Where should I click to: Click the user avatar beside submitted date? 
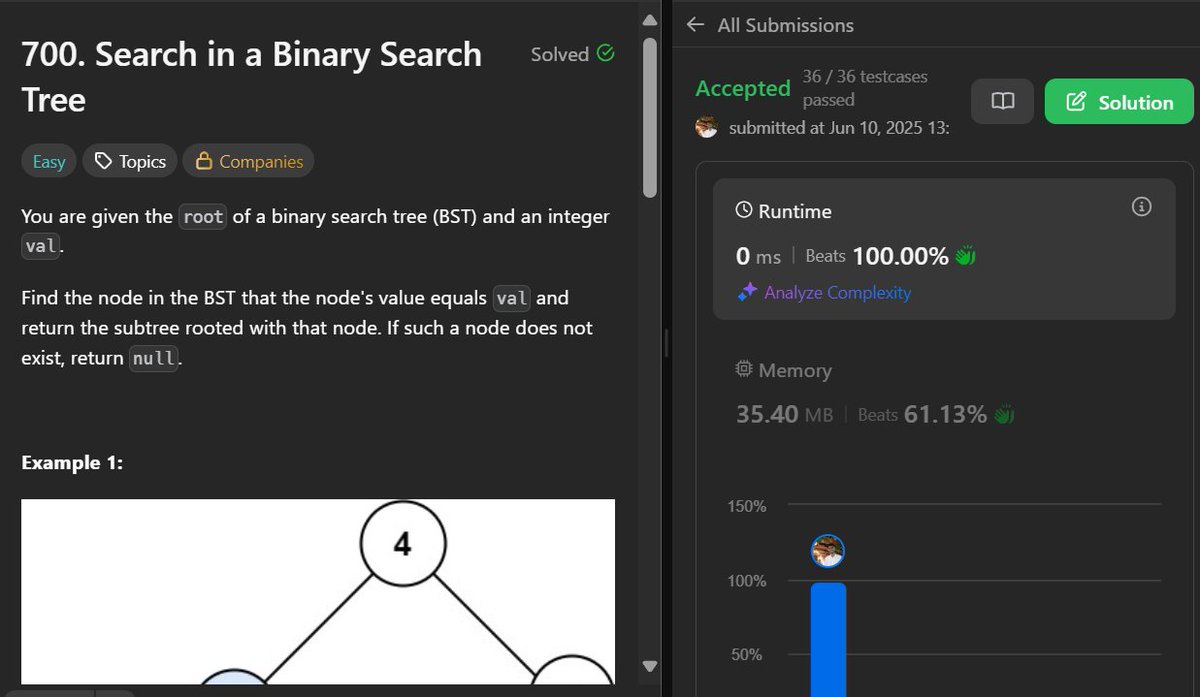[707, 127]
